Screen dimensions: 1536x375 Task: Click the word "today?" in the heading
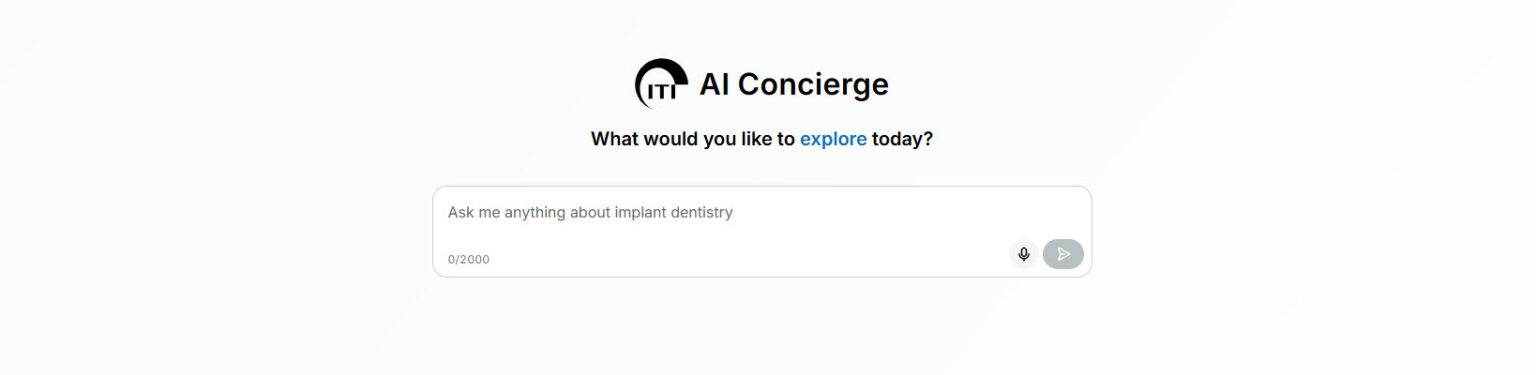point(902,139)
